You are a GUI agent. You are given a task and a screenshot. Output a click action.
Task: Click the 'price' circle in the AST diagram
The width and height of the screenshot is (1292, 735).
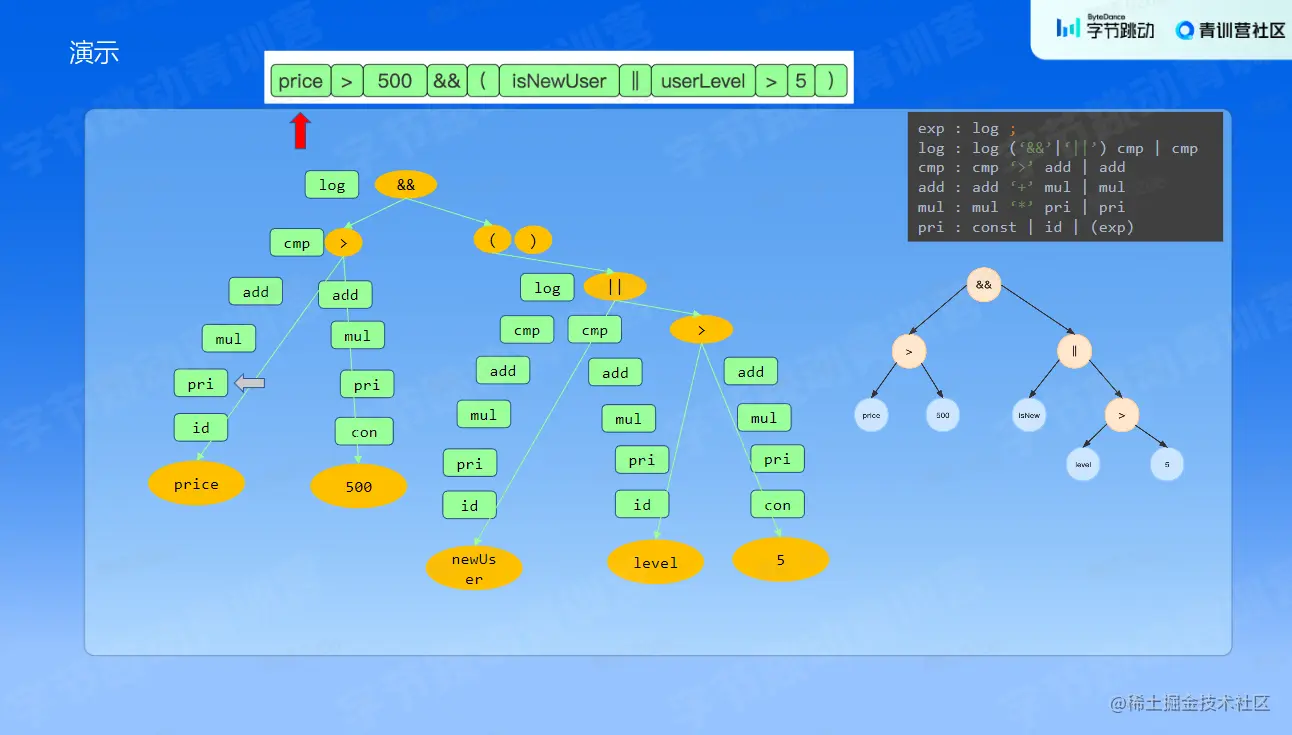pyautogui.click(x=872, y=415)
